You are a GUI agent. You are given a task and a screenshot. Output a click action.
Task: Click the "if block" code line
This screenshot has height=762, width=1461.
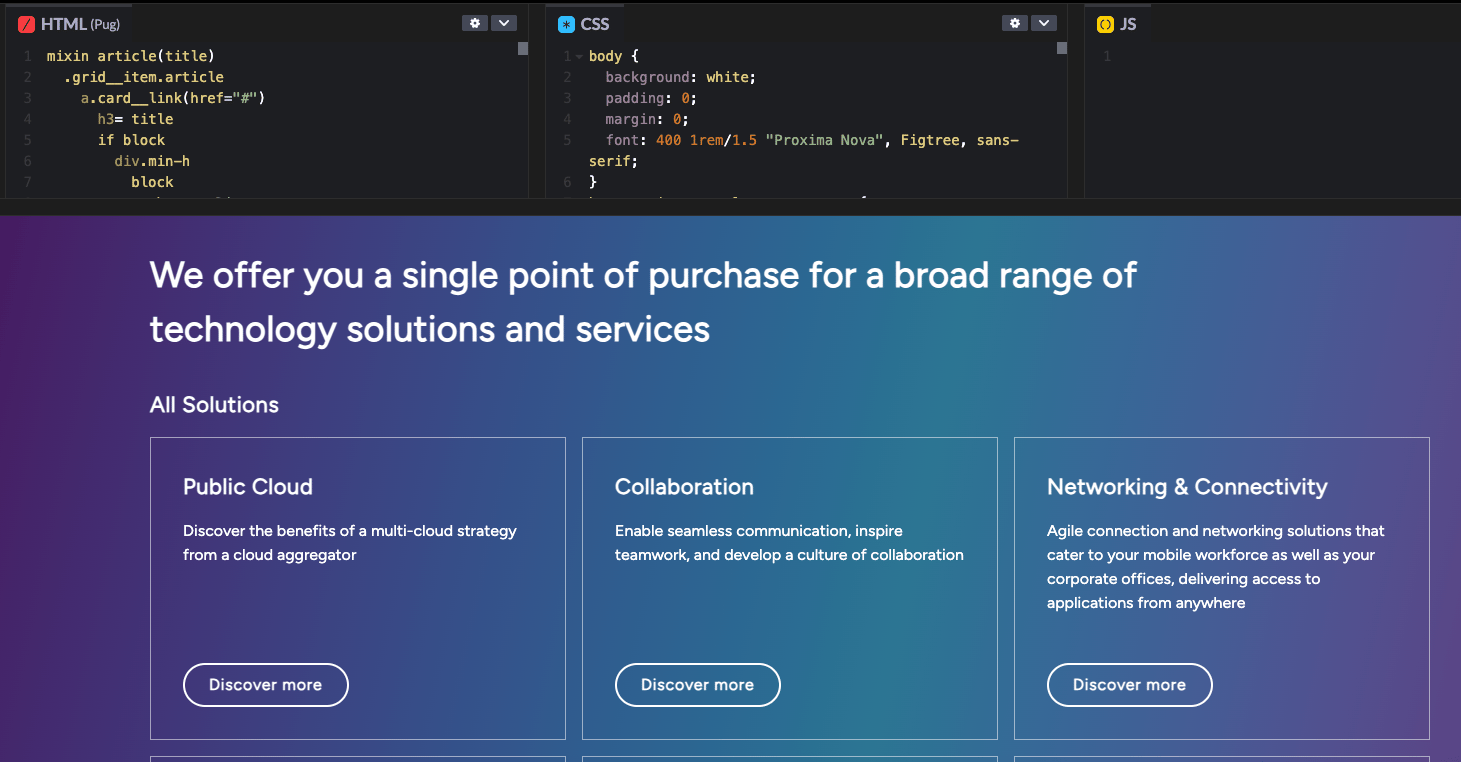[x=132, y=140]
